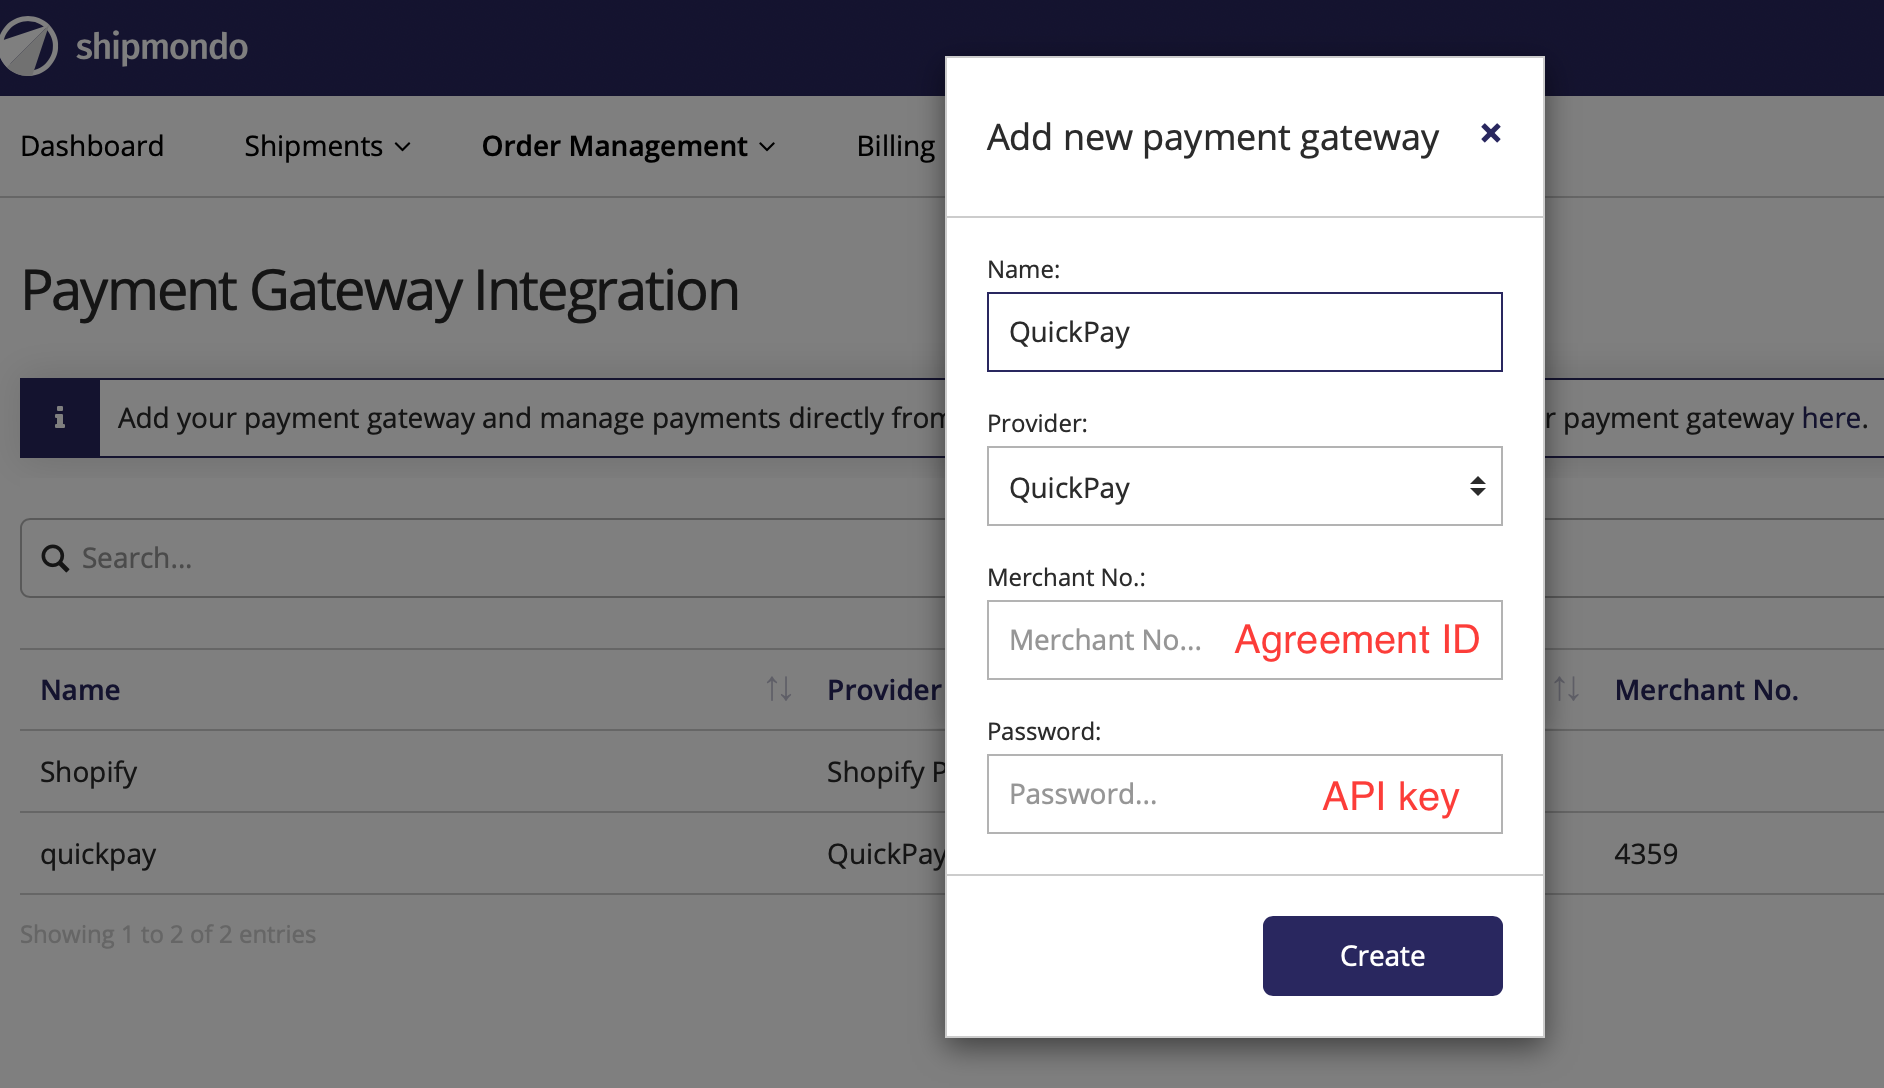Focus the Name field containing QuickPay
The image size is (1884, 1088).
pos(1244,332)
